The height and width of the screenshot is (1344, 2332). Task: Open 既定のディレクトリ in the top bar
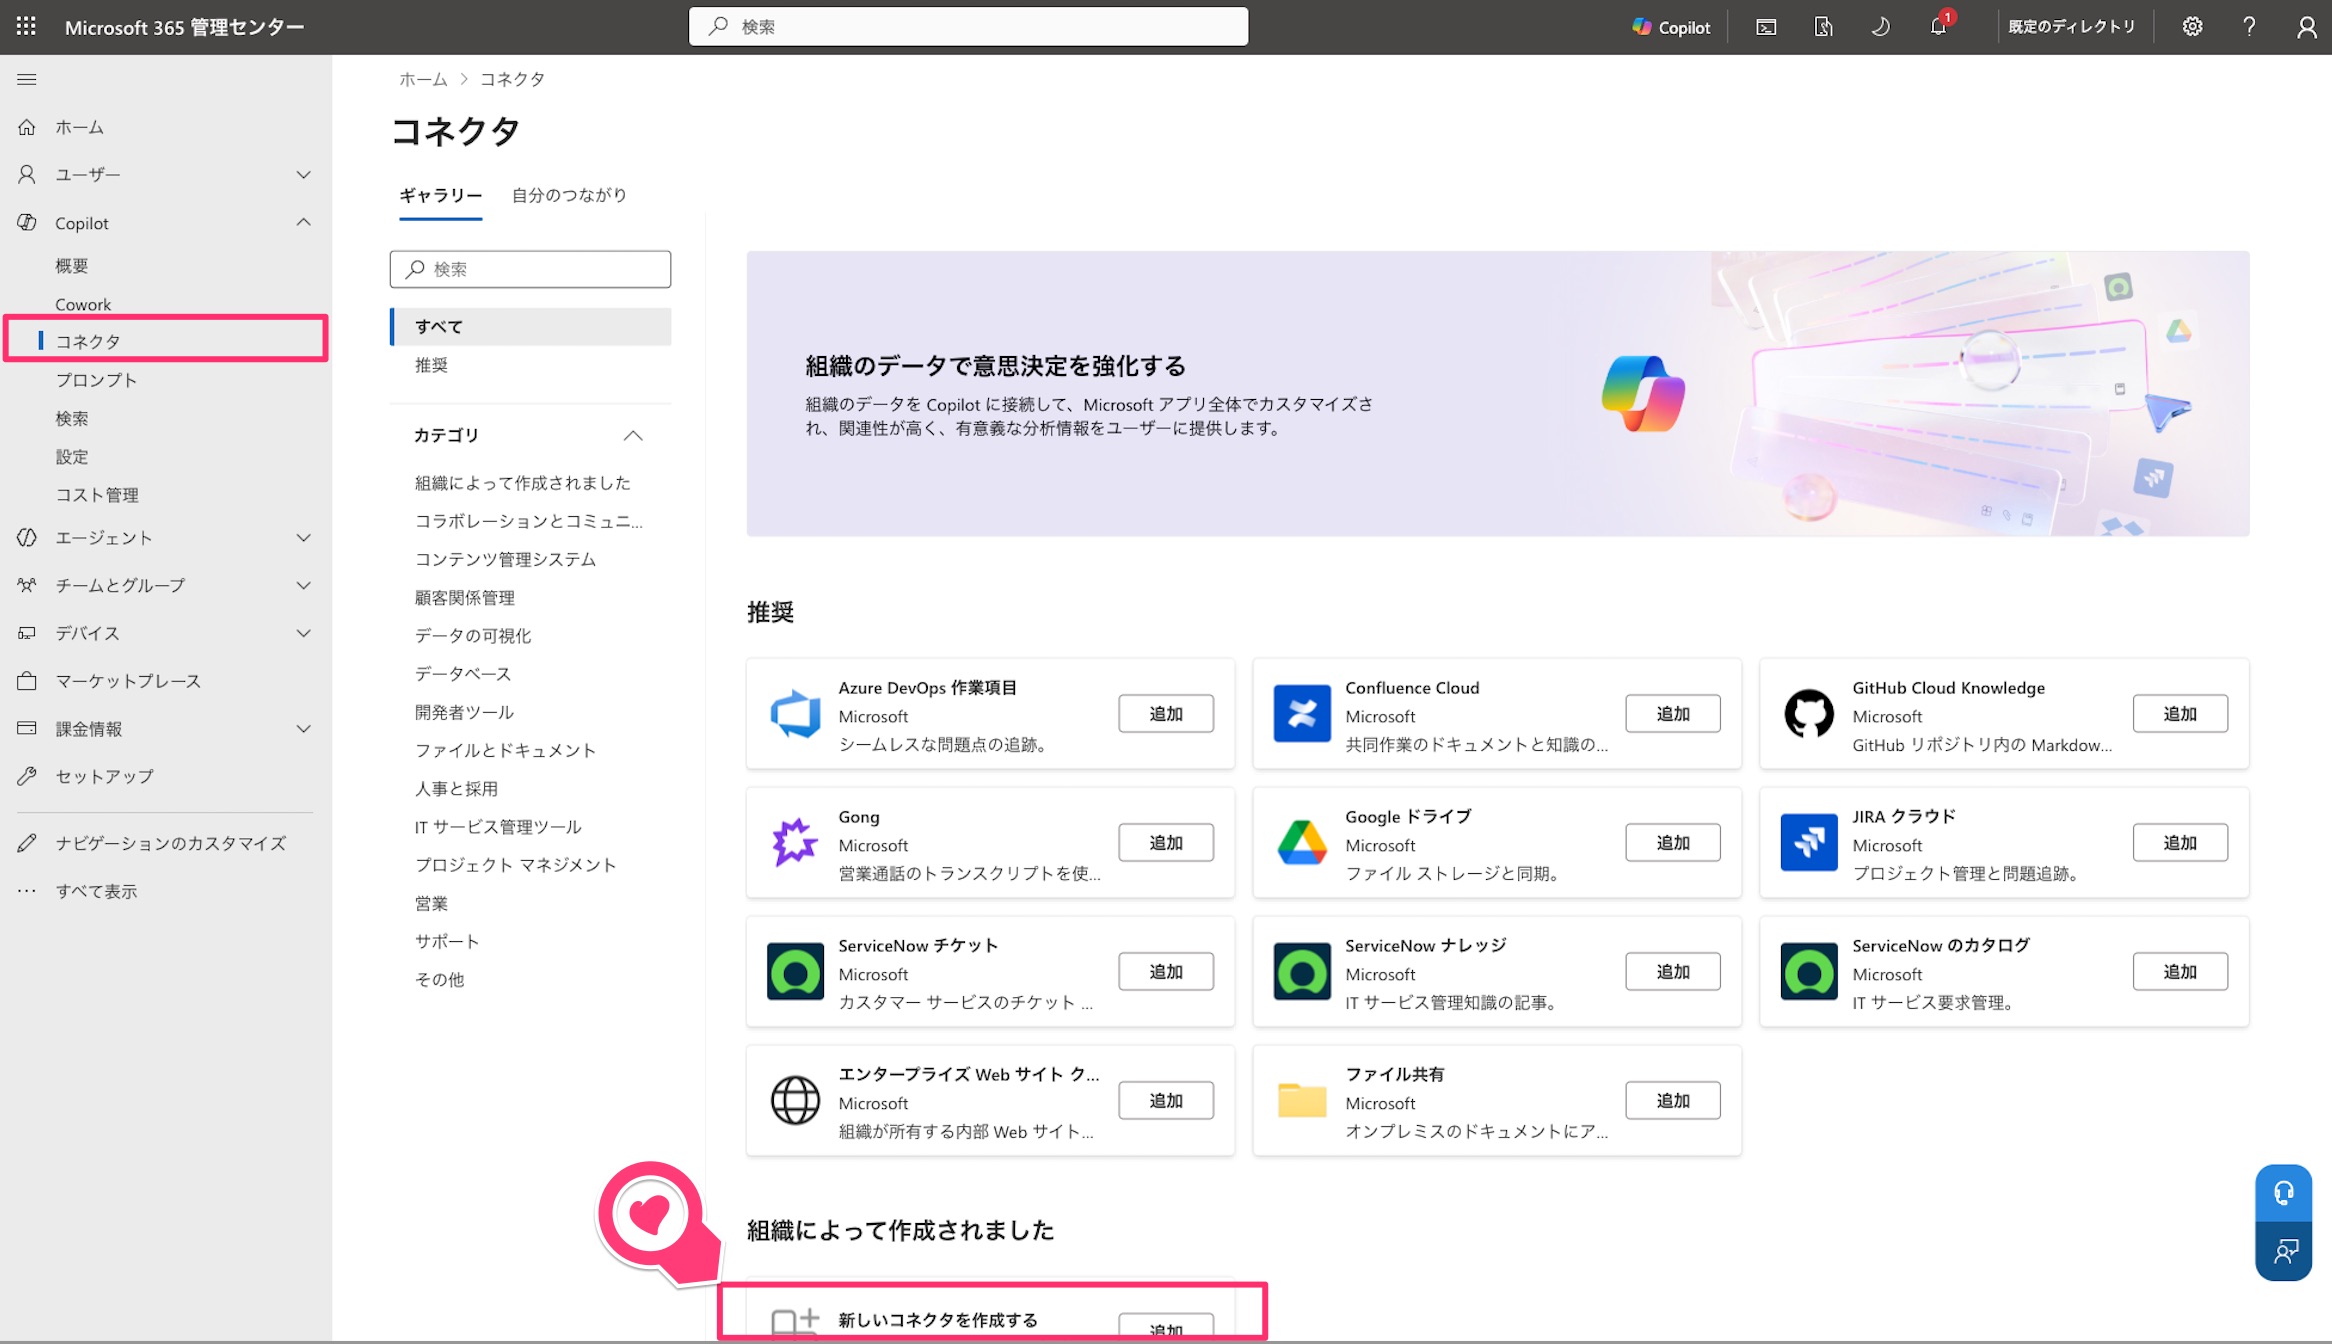tap(2071, 27)
